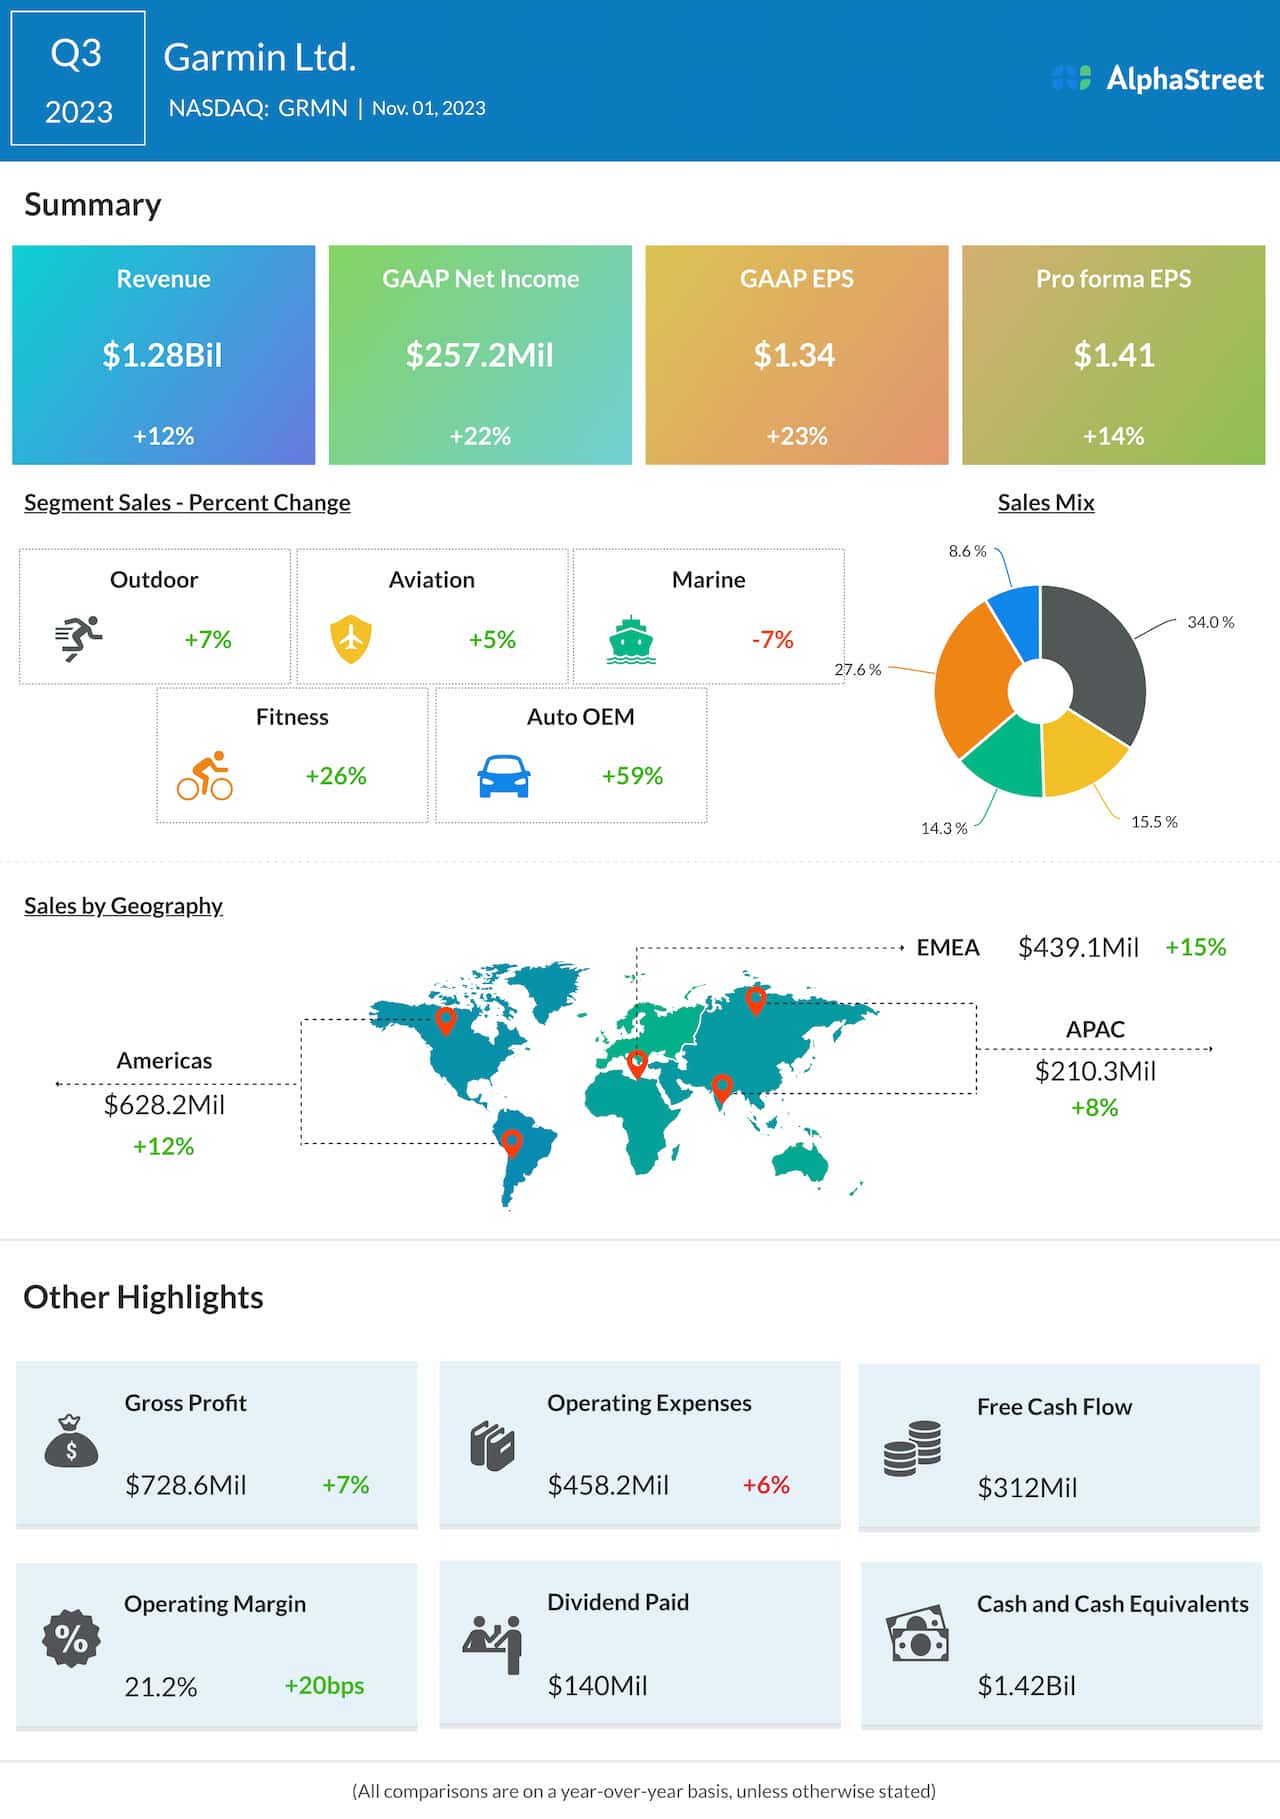Select the Free Cash Flow coins icon
Viewport: 1280px width, 1819px height.
[x=912, y=1448]
